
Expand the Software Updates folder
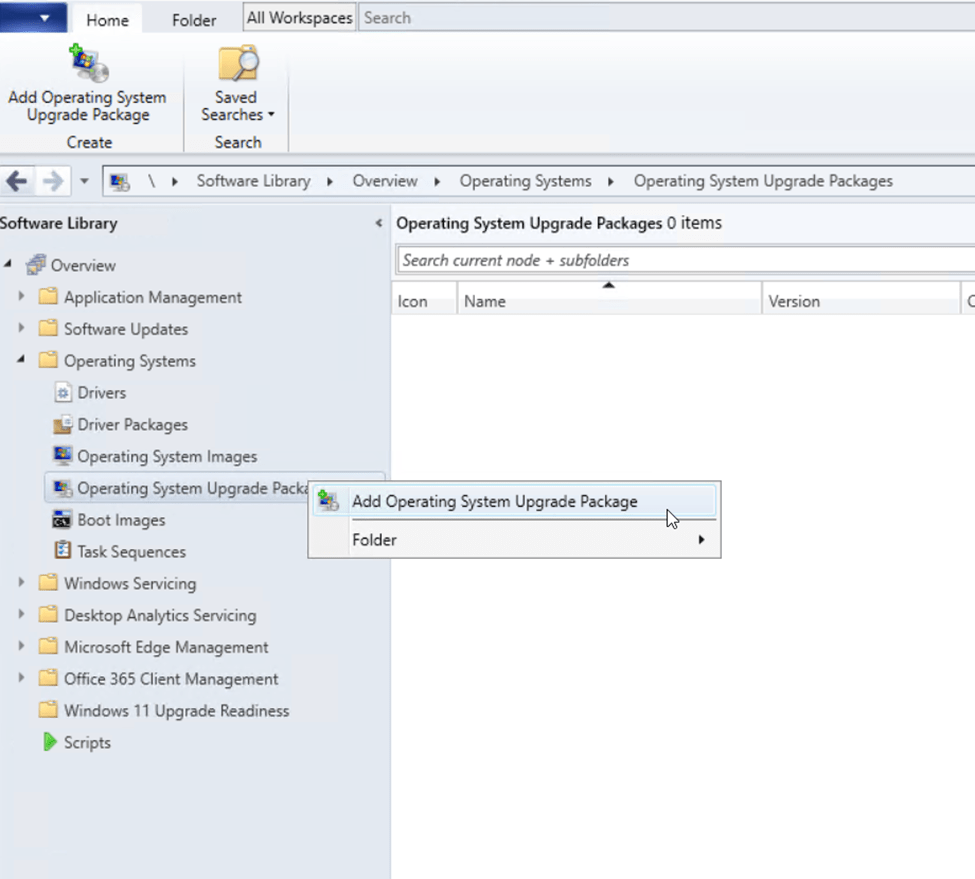click(x=22, y=329)
